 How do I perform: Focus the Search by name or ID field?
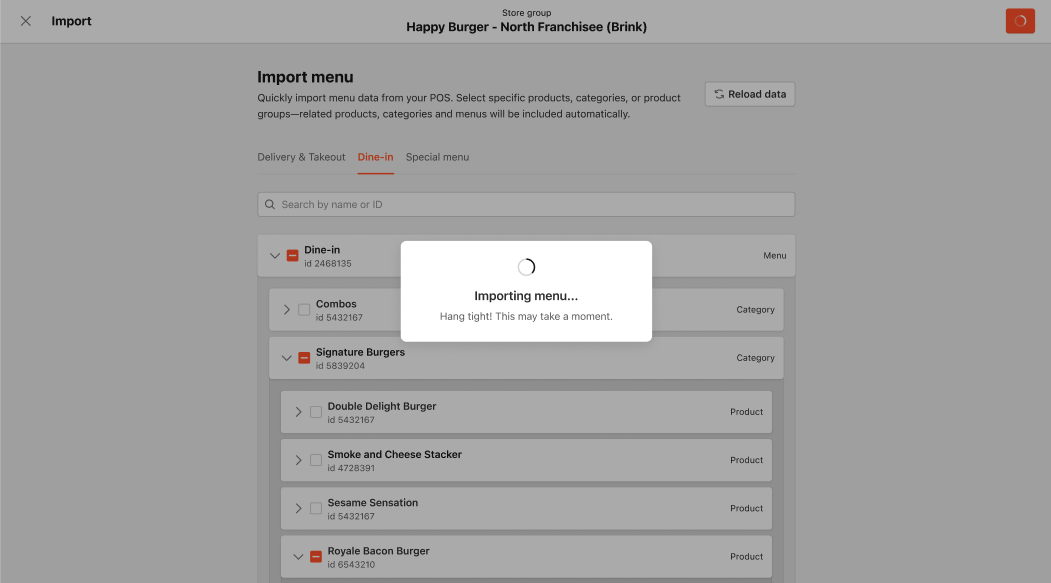point(526,204)
